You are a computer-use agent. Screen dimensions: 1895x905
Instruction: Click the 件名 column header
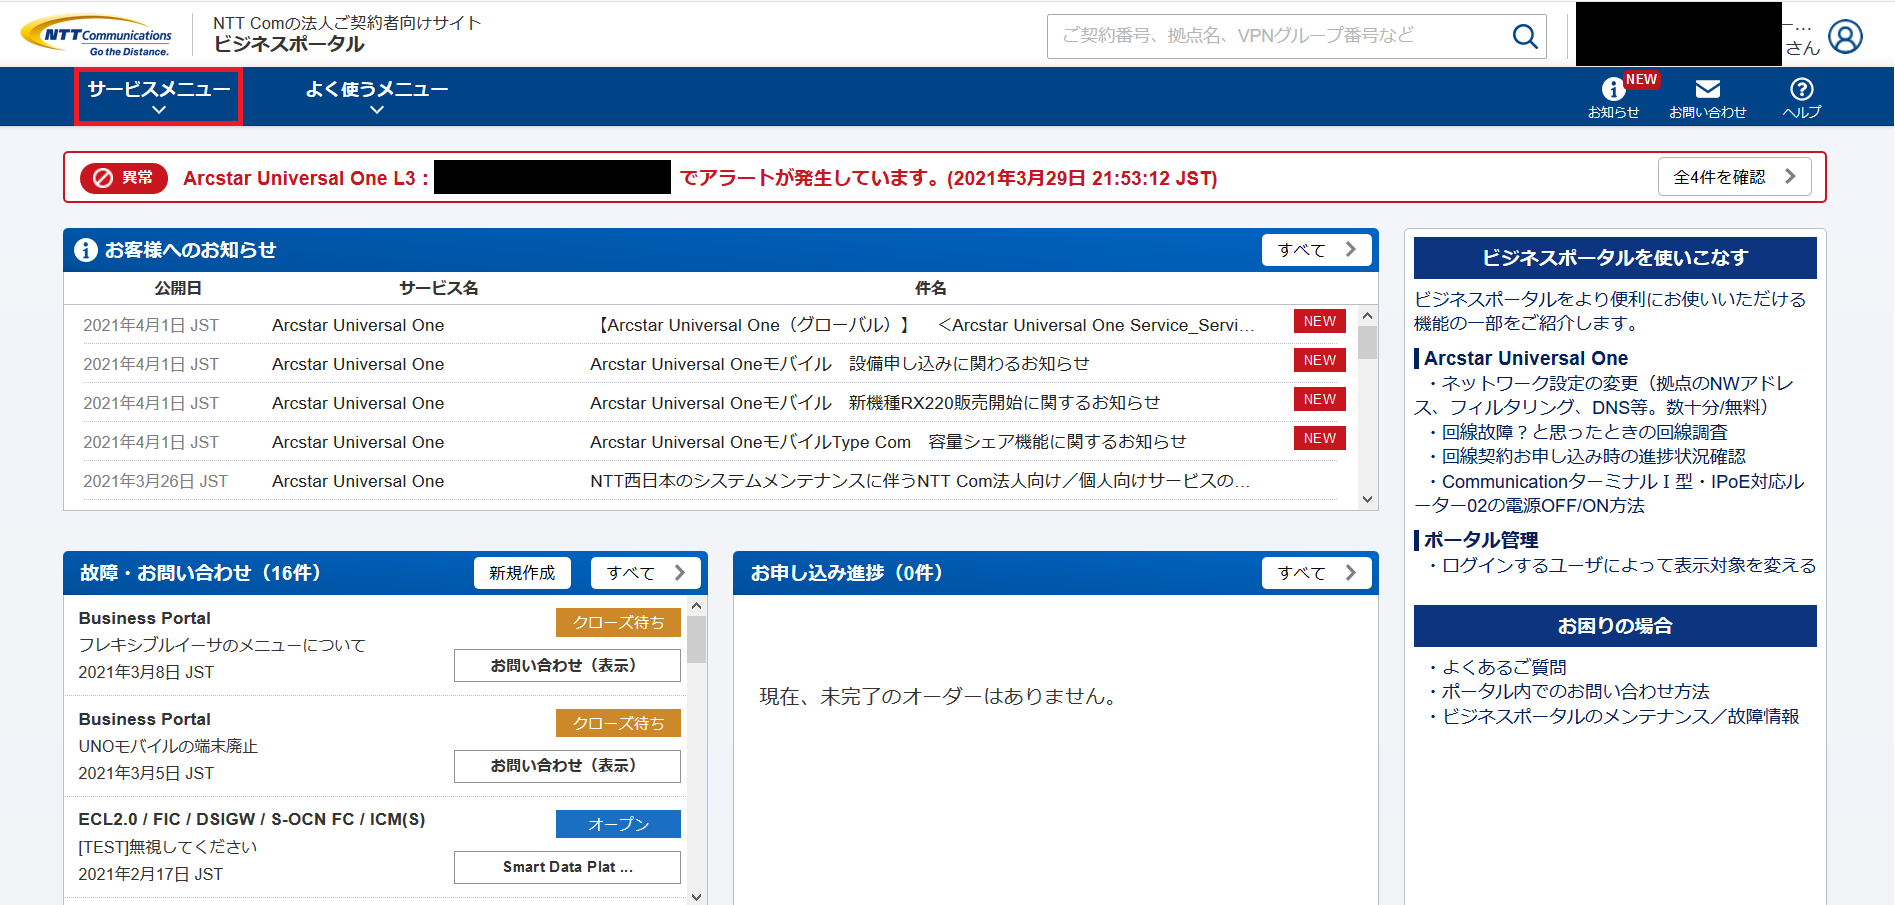930,288
